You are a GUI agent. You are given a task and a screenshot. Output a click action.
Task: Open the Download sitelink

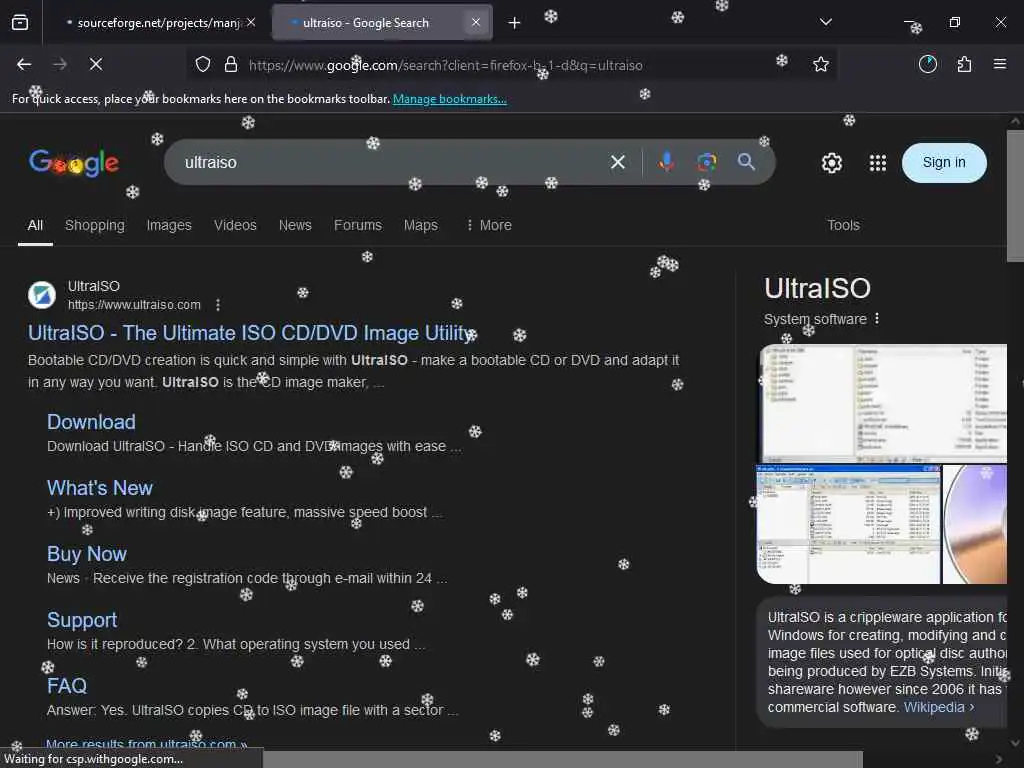pos(91,422)
